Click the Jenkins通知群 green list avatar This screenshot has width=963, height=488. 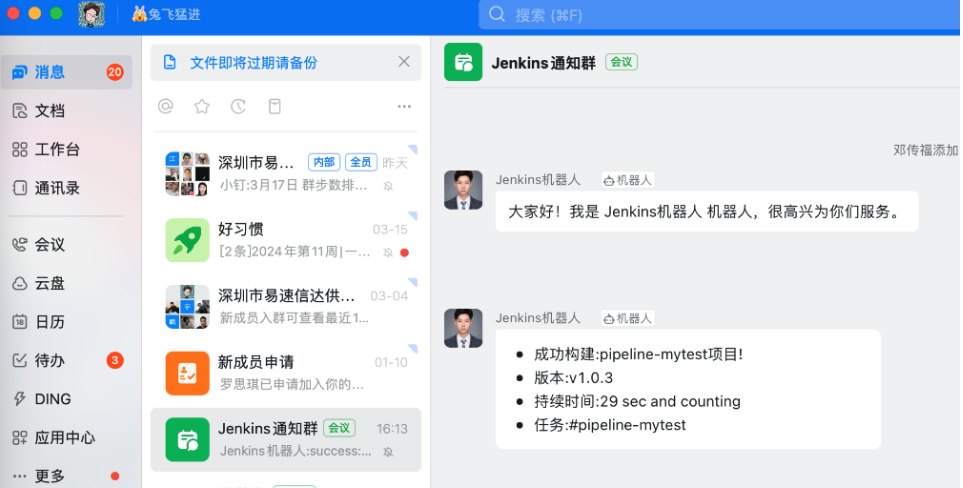click(x=187, y=440)
